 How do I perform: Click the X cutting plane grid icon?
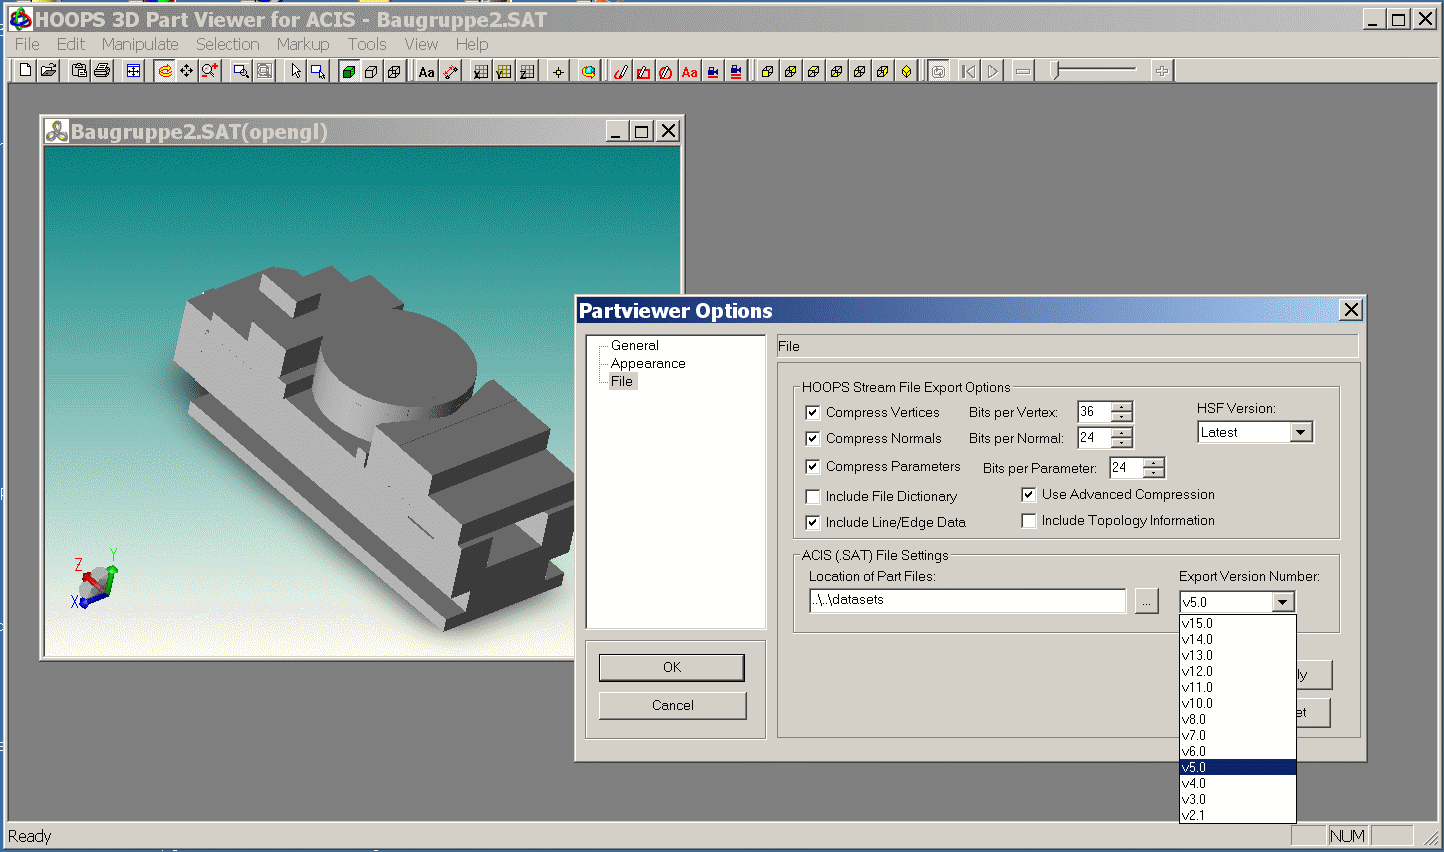[481, 71]
